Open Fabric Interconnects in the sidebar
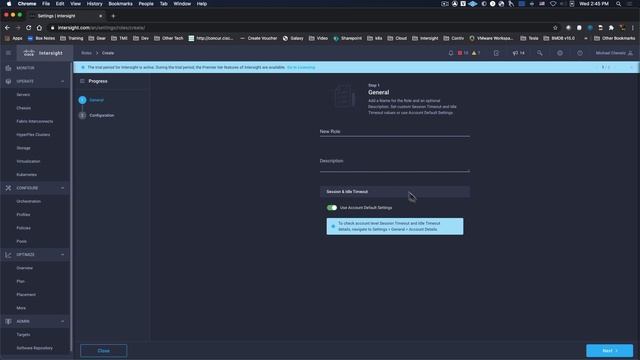The image size is (640, 360). point(35,122)
